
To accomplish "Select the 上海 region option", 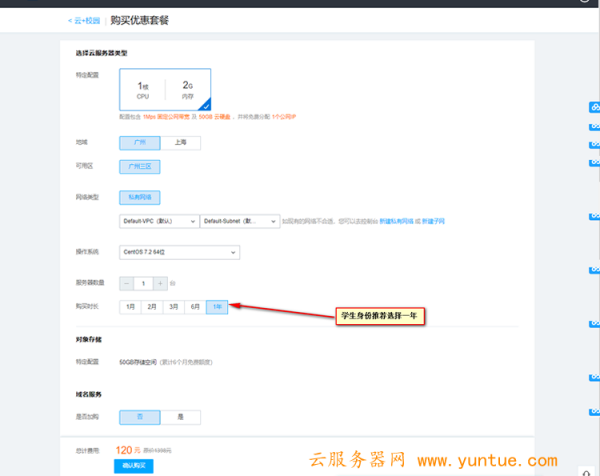I will pos(181,143).
